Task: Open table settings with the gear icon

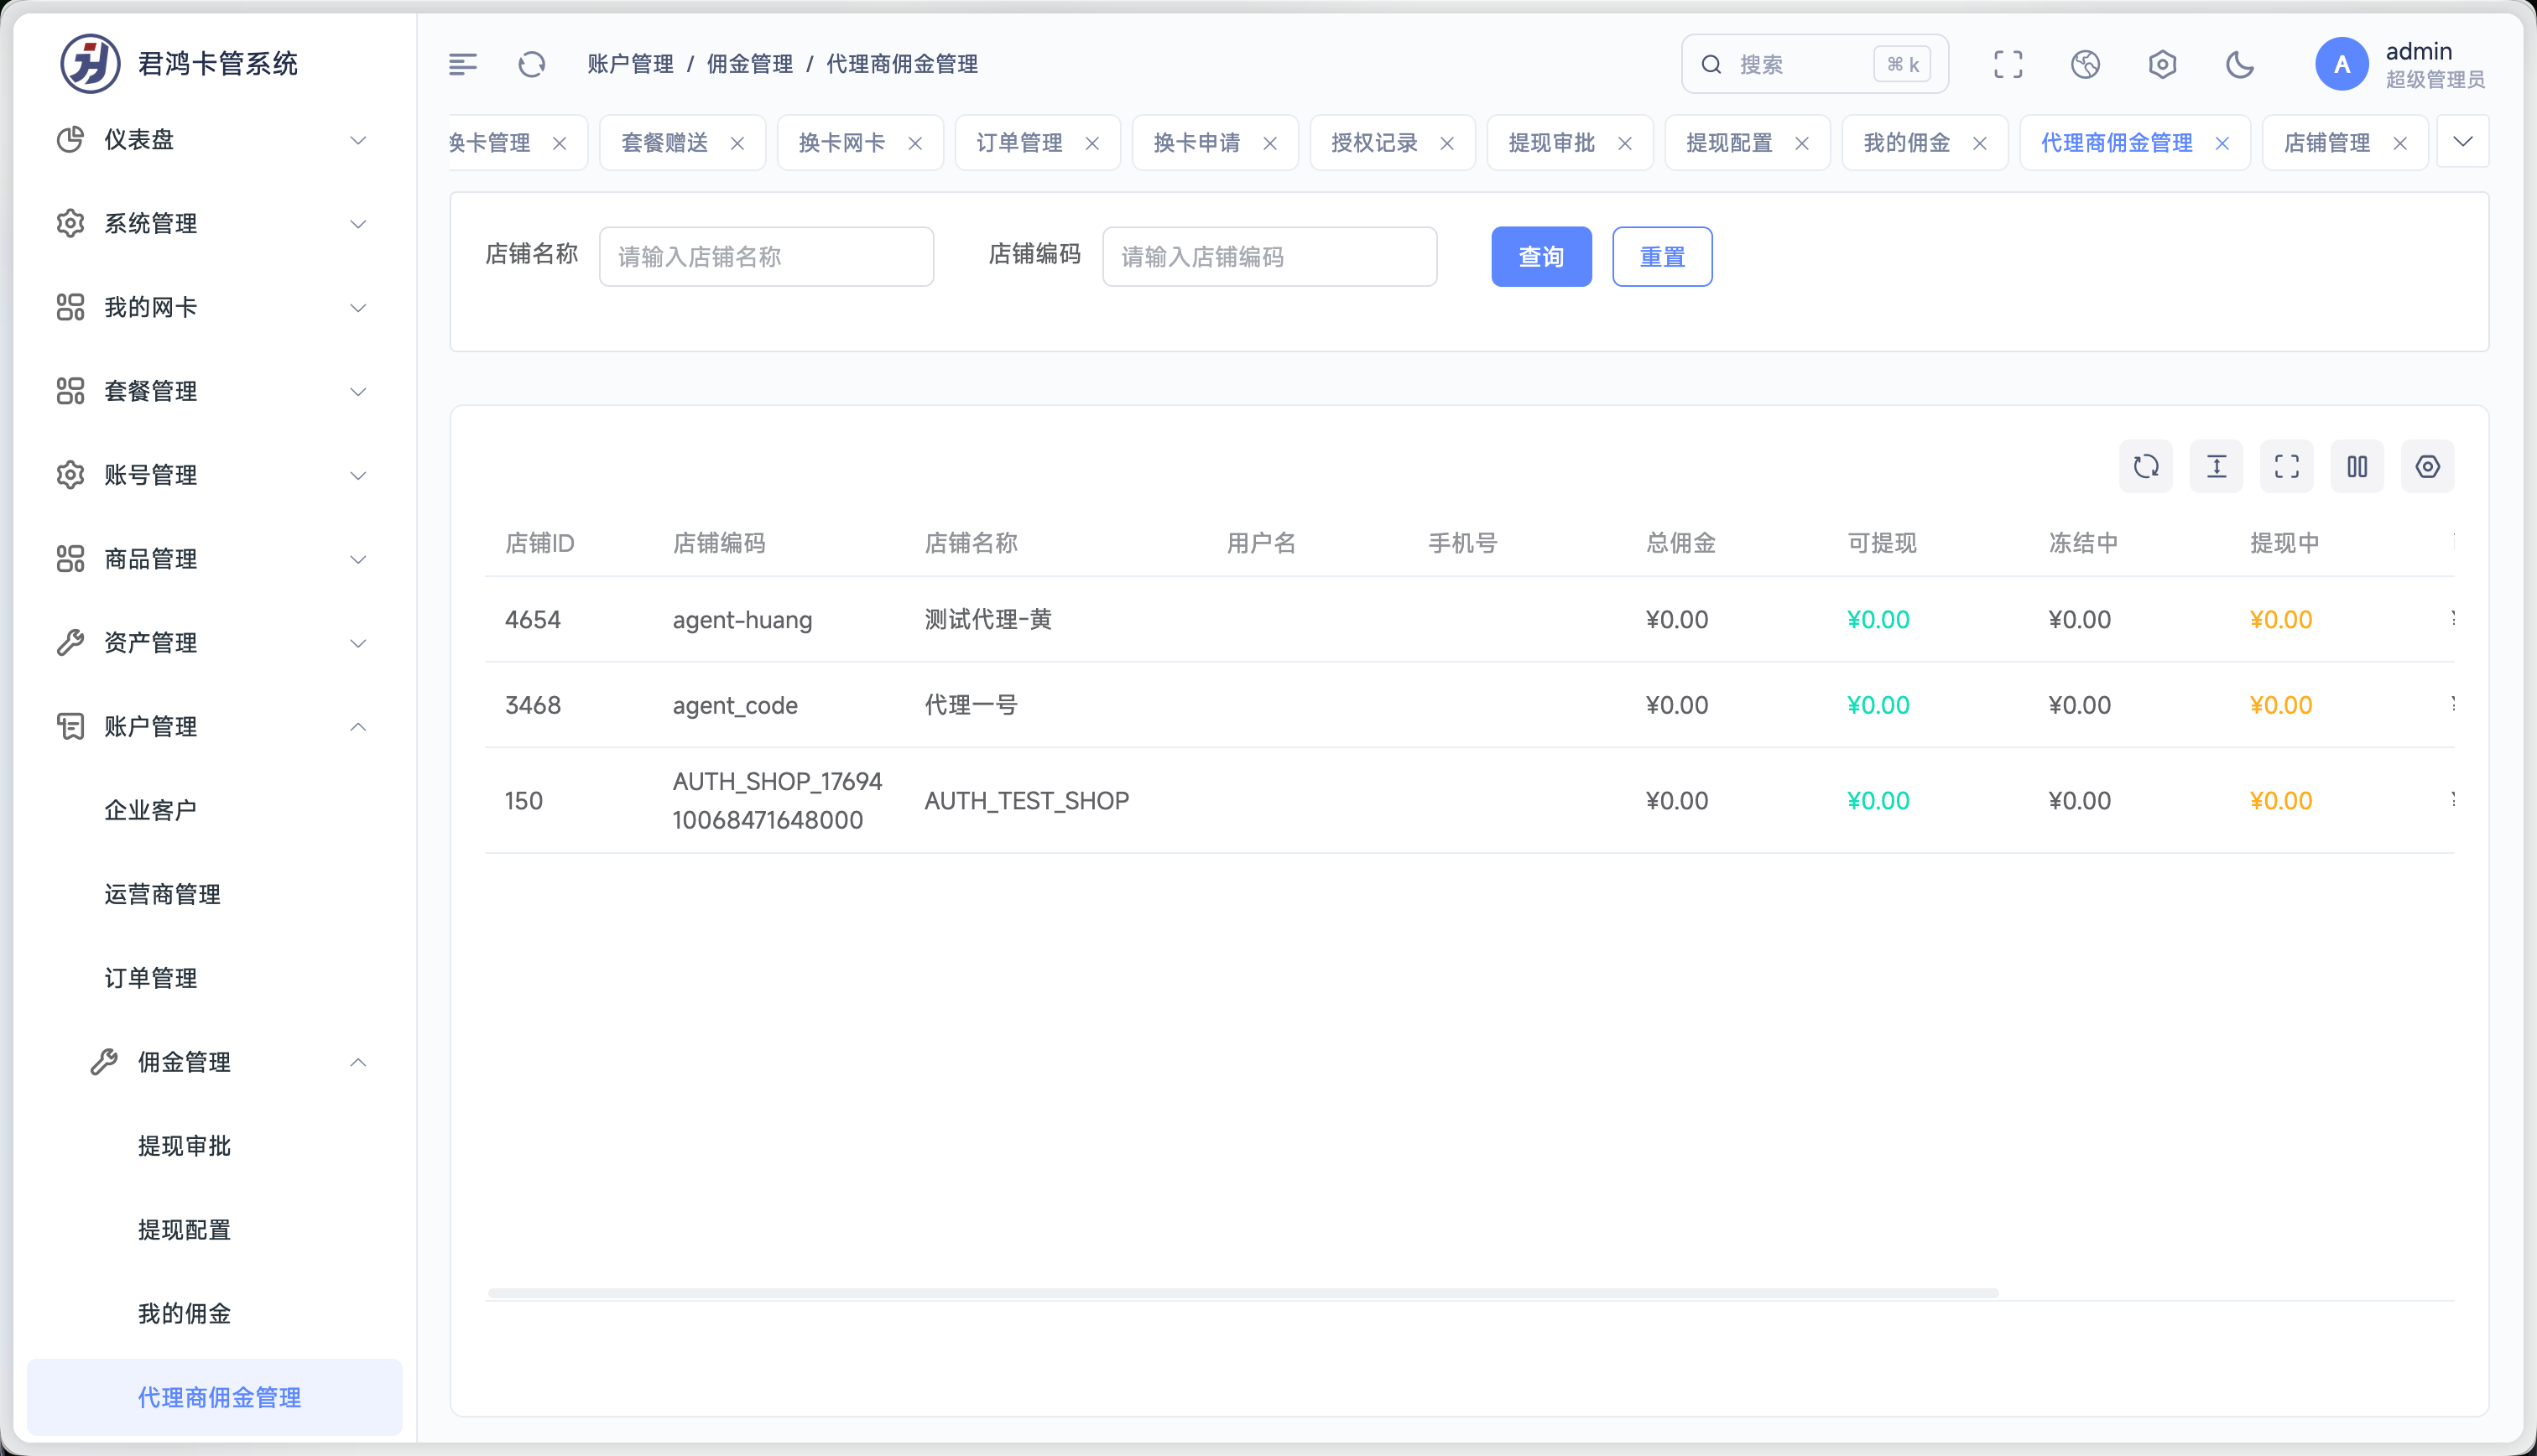Action: click(x=2428, y=466)
